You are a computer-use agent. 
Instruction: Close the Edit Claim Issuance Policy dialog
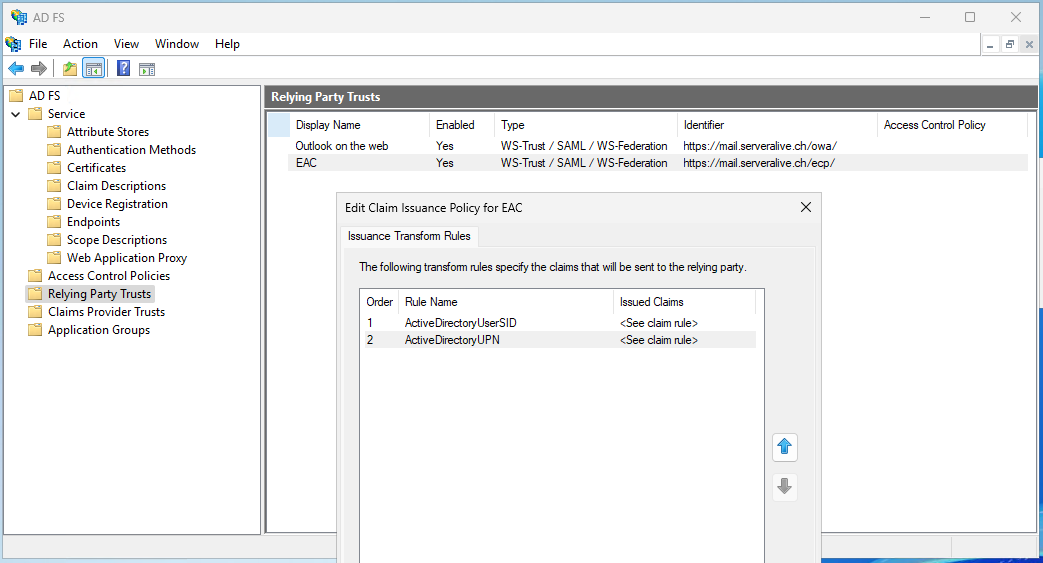806,207
